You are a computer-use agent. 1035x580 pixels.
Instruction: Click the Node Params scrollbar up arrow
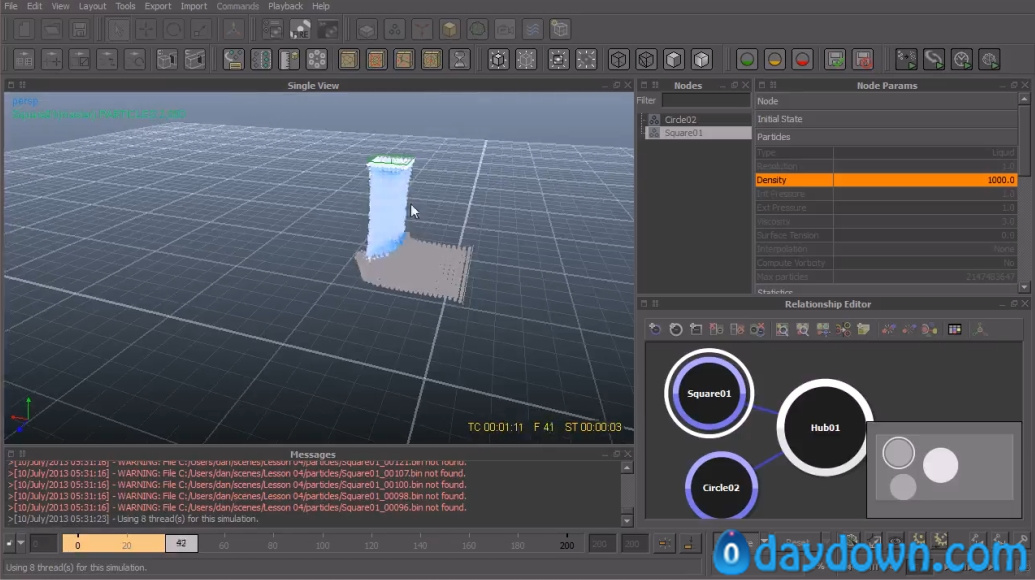pyautogui.click(x=1024, y=99)
